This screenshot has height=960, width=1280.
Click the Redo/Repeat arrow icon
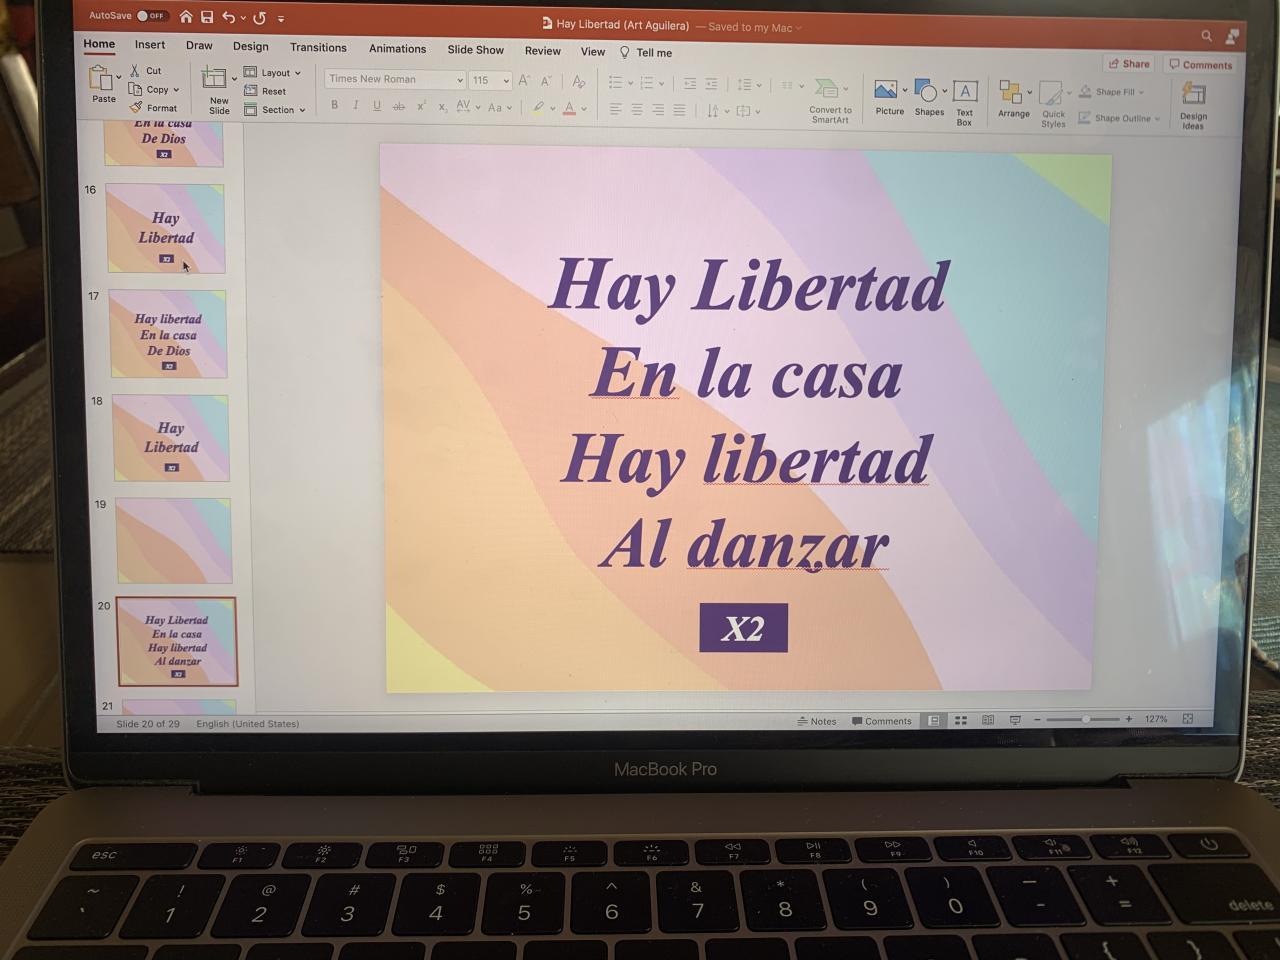tap(260, 18)
